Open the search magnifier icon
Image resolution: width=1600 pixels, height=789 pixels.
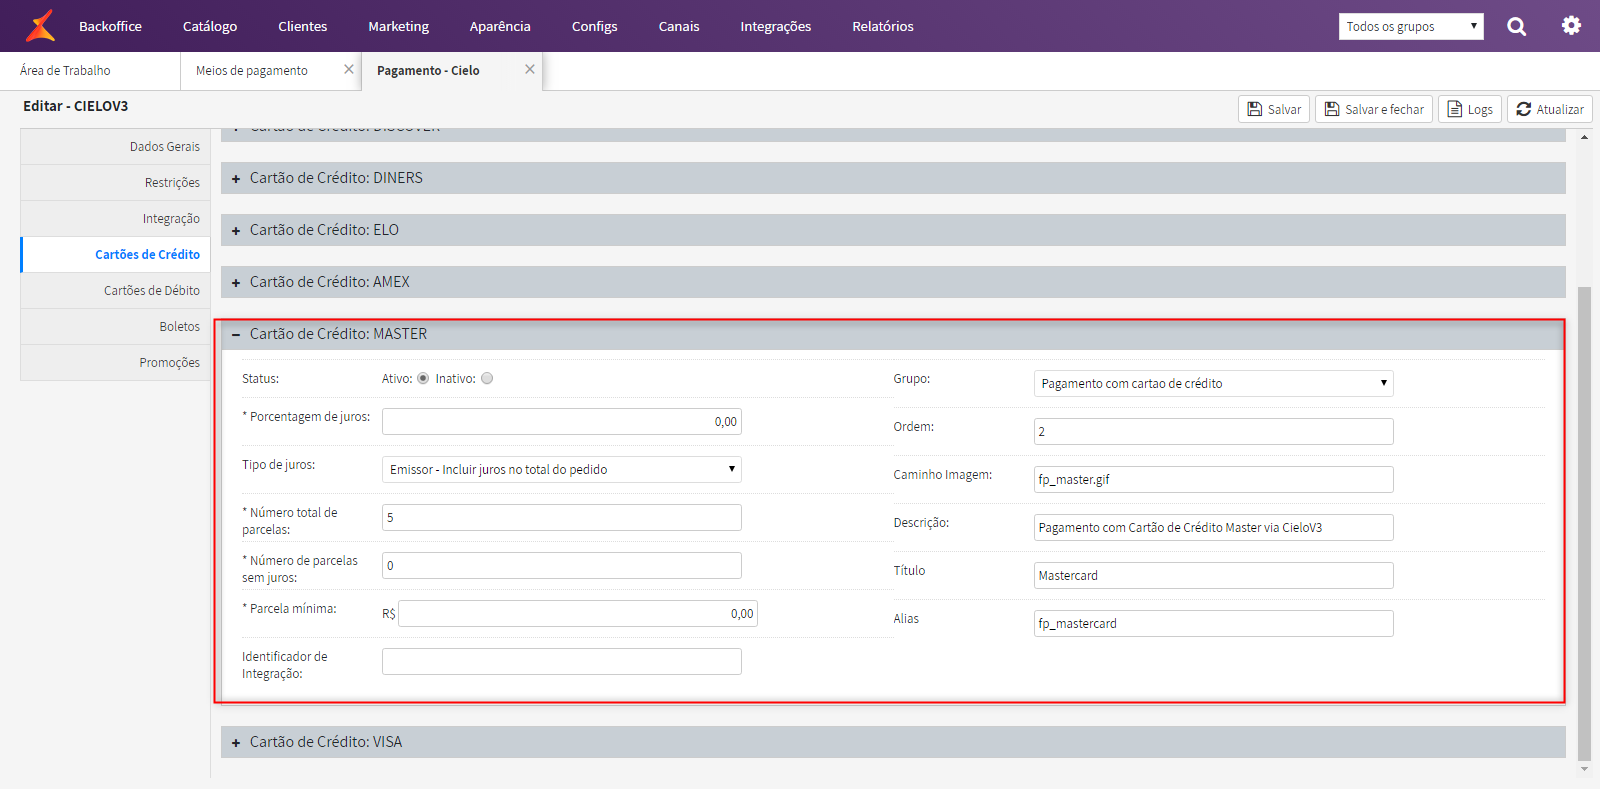1517,26
